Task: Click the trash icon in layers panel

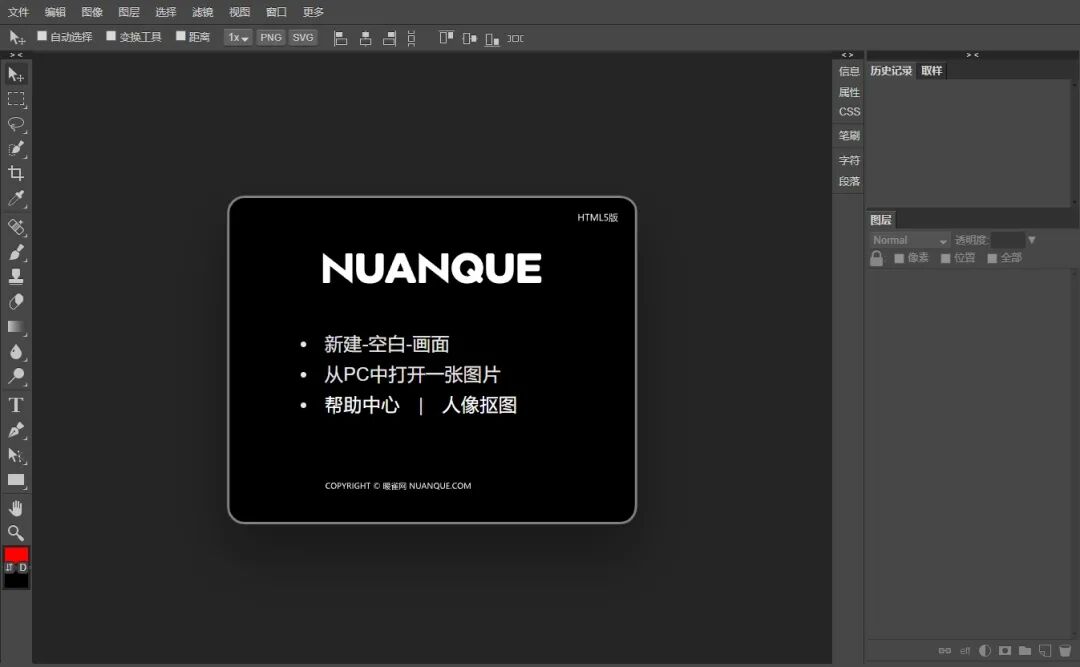Action: 1065,650
